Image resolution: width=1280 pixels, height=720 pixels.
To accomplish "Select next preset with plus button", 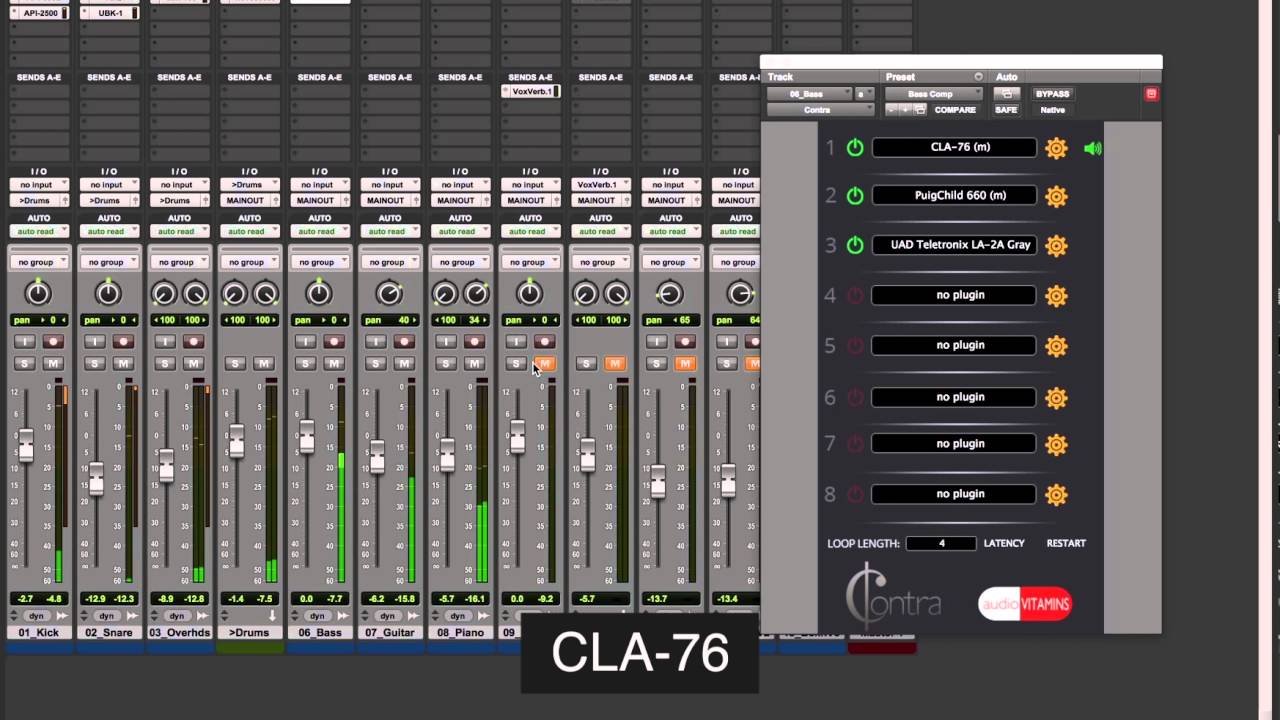I will click(x=907, y=110).
